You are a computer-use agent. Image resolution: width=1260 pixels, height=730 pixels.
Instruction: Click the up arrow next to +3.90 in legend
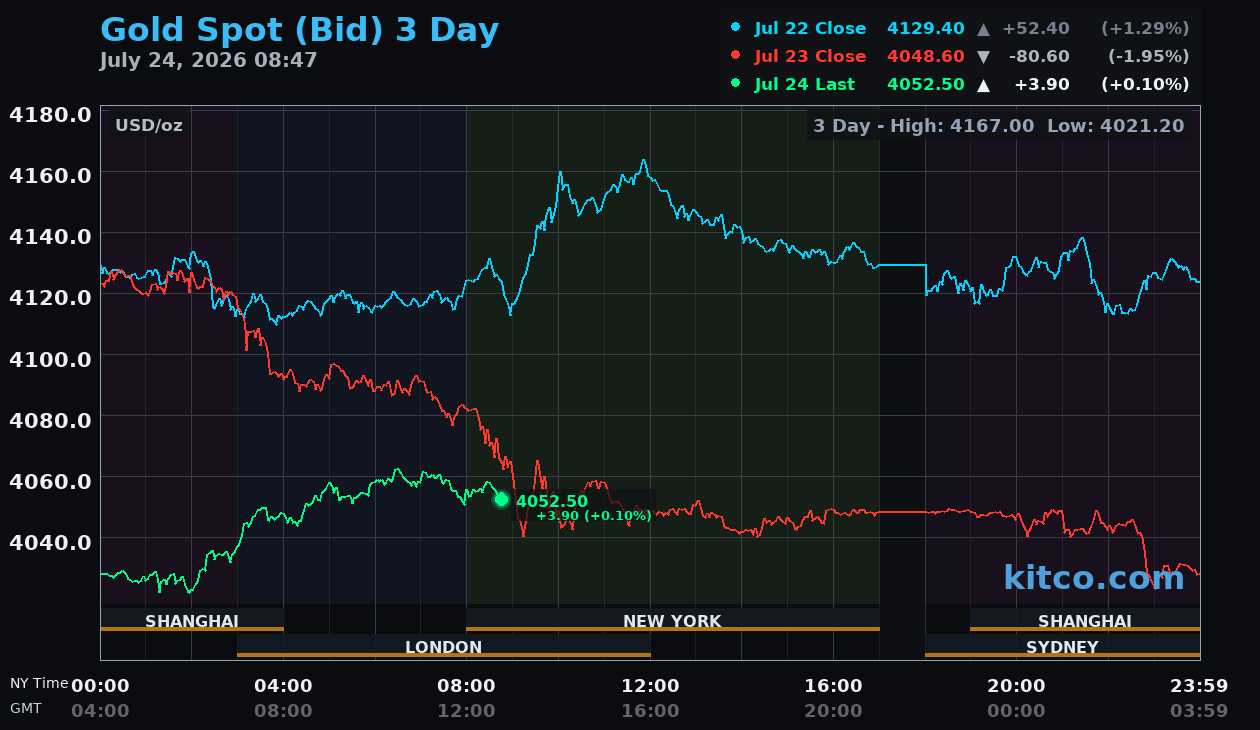983,85
